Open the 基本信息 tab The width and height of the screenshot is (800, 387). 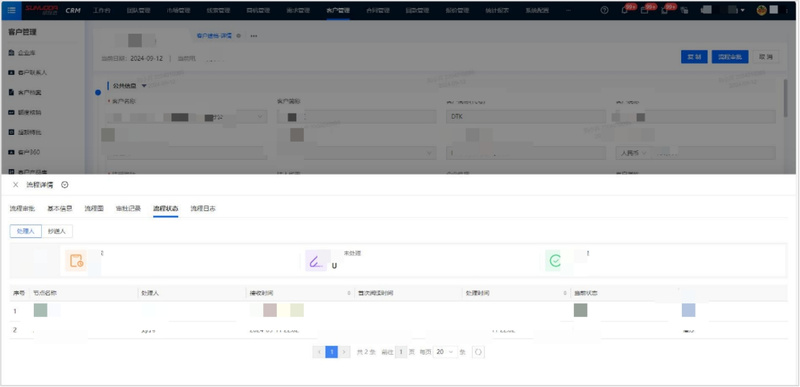pos(60,209)
